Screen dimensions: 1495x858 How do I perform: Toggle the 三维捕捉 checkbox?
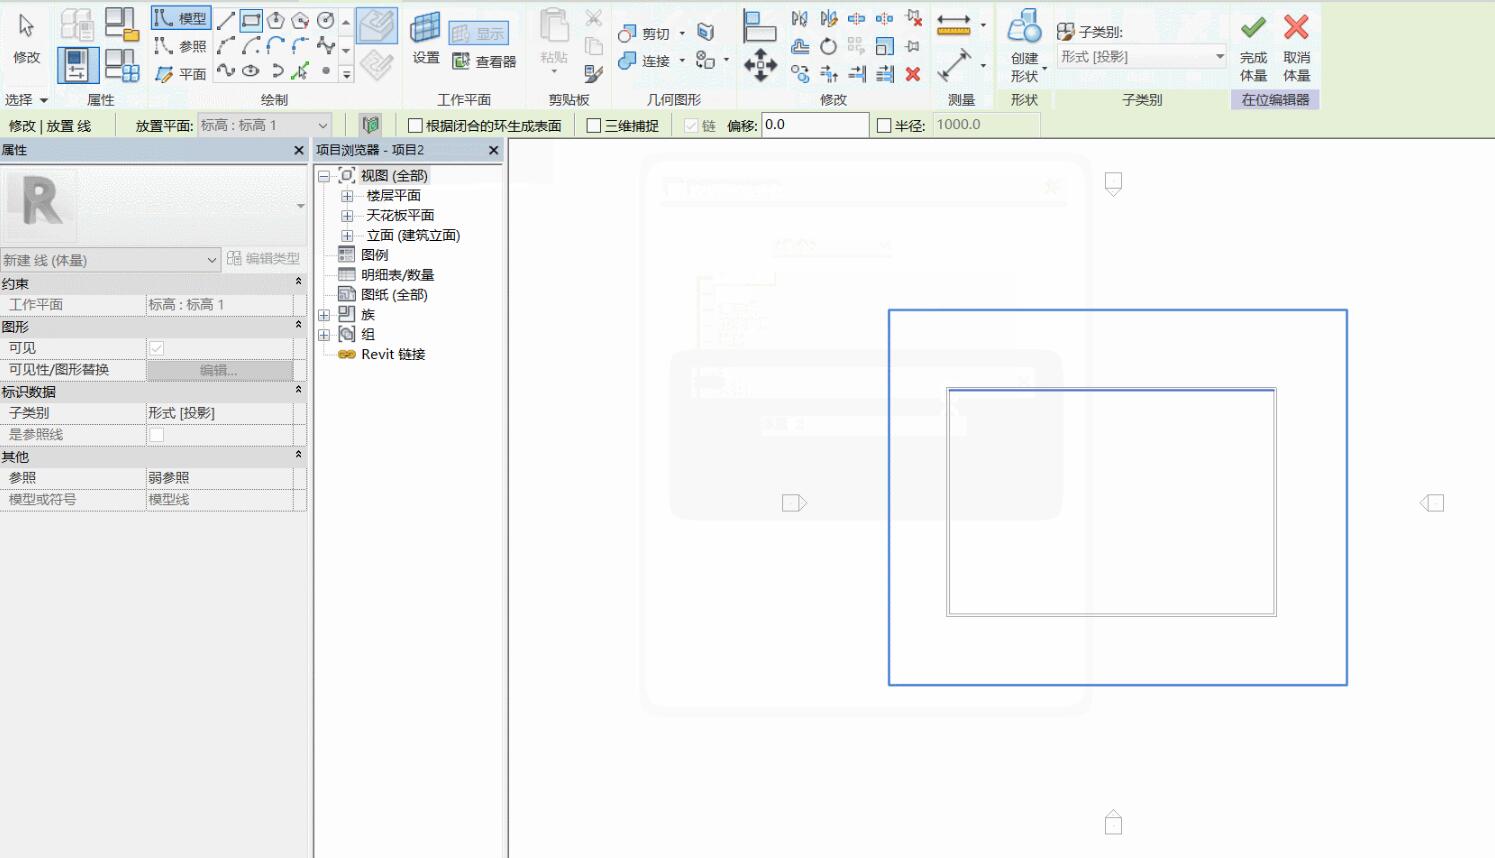tap(594, 126)
